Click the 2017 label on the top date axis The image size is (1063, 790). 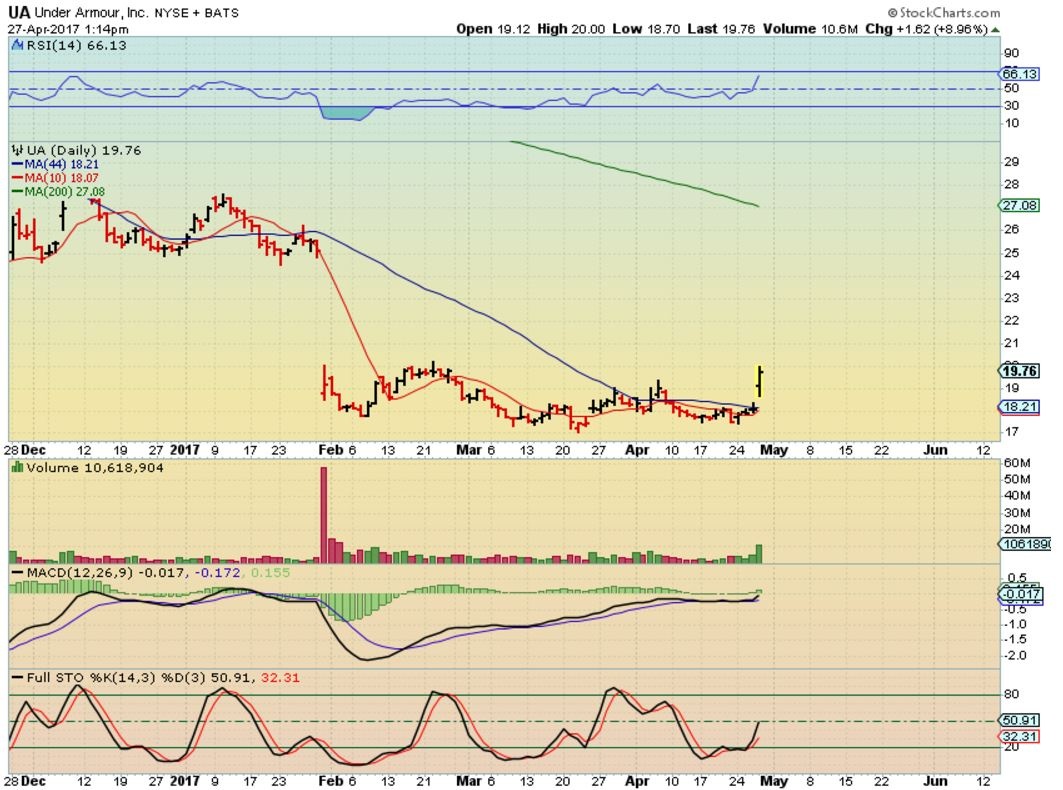185,450
